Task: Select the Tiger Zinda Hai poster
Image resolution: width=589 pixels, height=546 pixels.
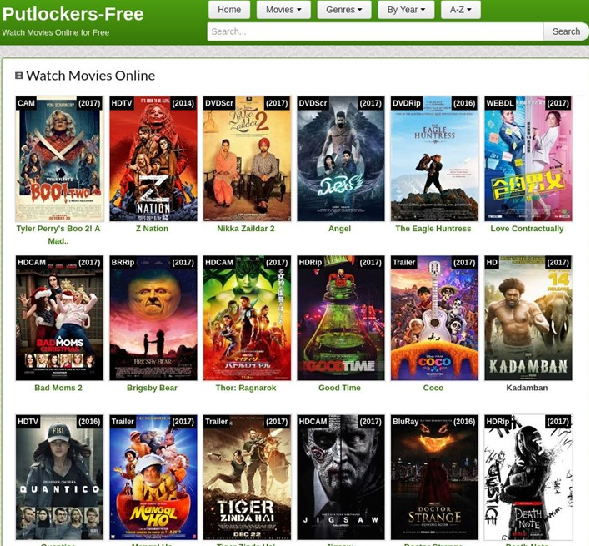Action: coord(247,477)
